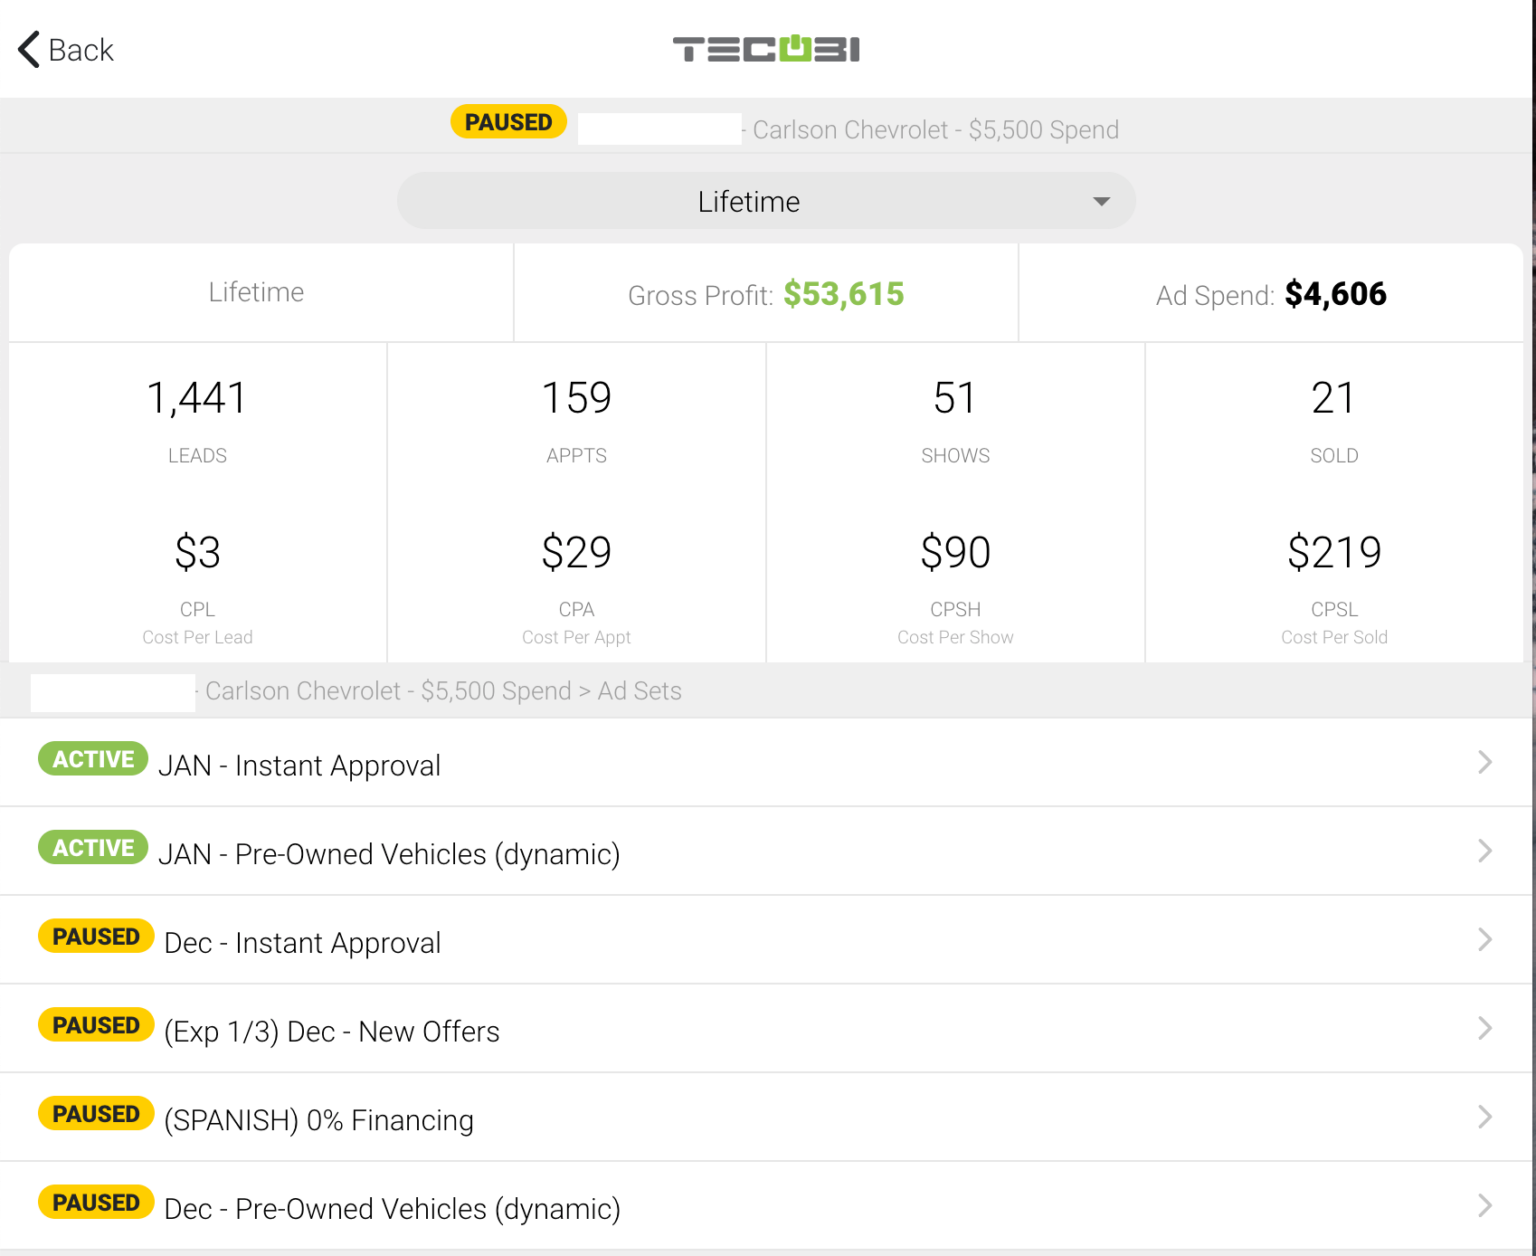Click the chevron beside Dec - Pre-Owned Vehicles
1536x1256 pixels.
click(x=1485, y=1205)
